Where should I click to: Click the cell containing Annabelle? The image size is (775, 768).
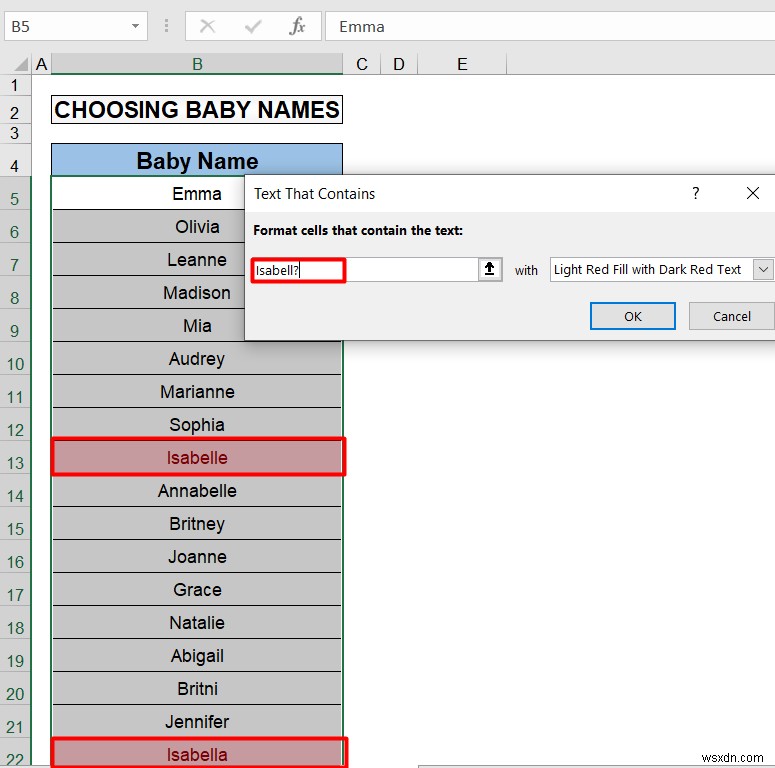[x=197, y=491]
